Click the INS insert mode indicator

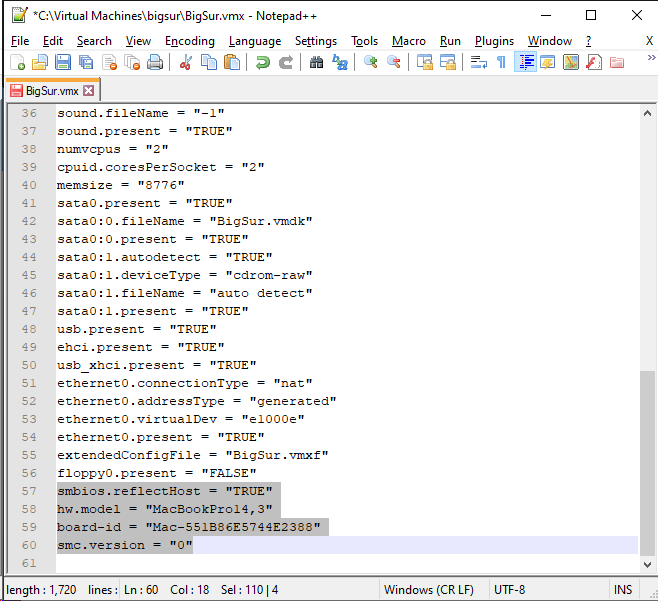click(x=623, y=590)
